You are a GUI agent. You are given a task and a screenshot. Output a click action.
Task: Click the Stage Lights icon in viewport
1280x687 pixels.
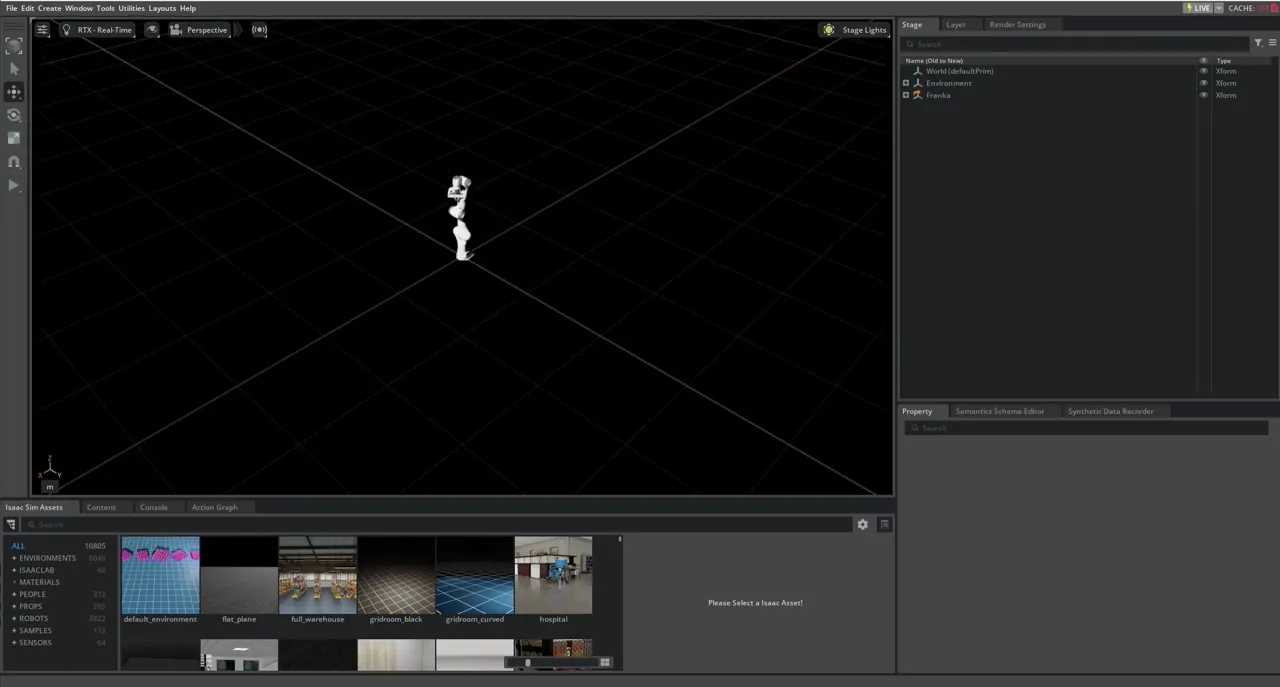(829, 29)
